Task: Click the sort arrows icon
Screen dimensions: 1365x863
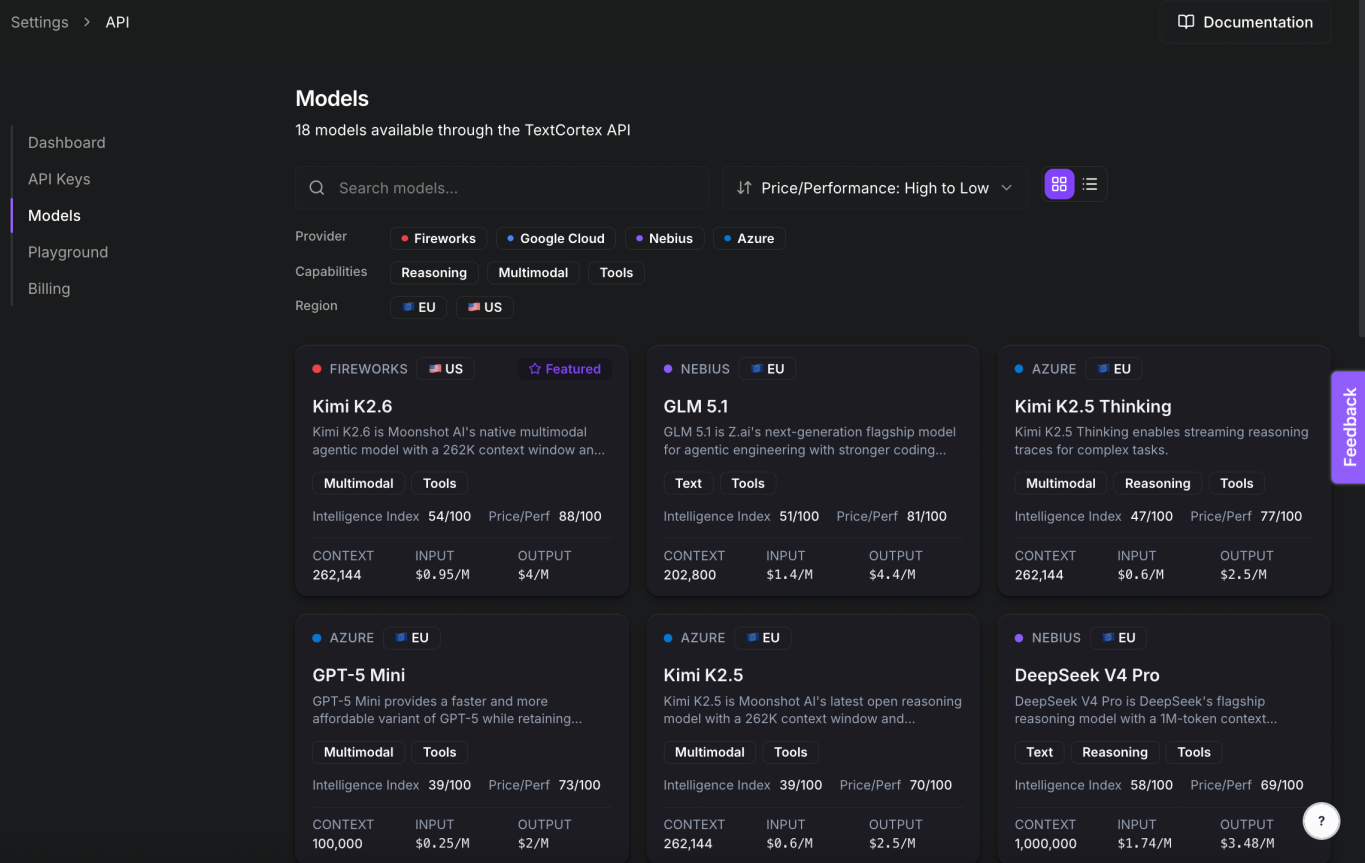Action: (x=744, y=188)
